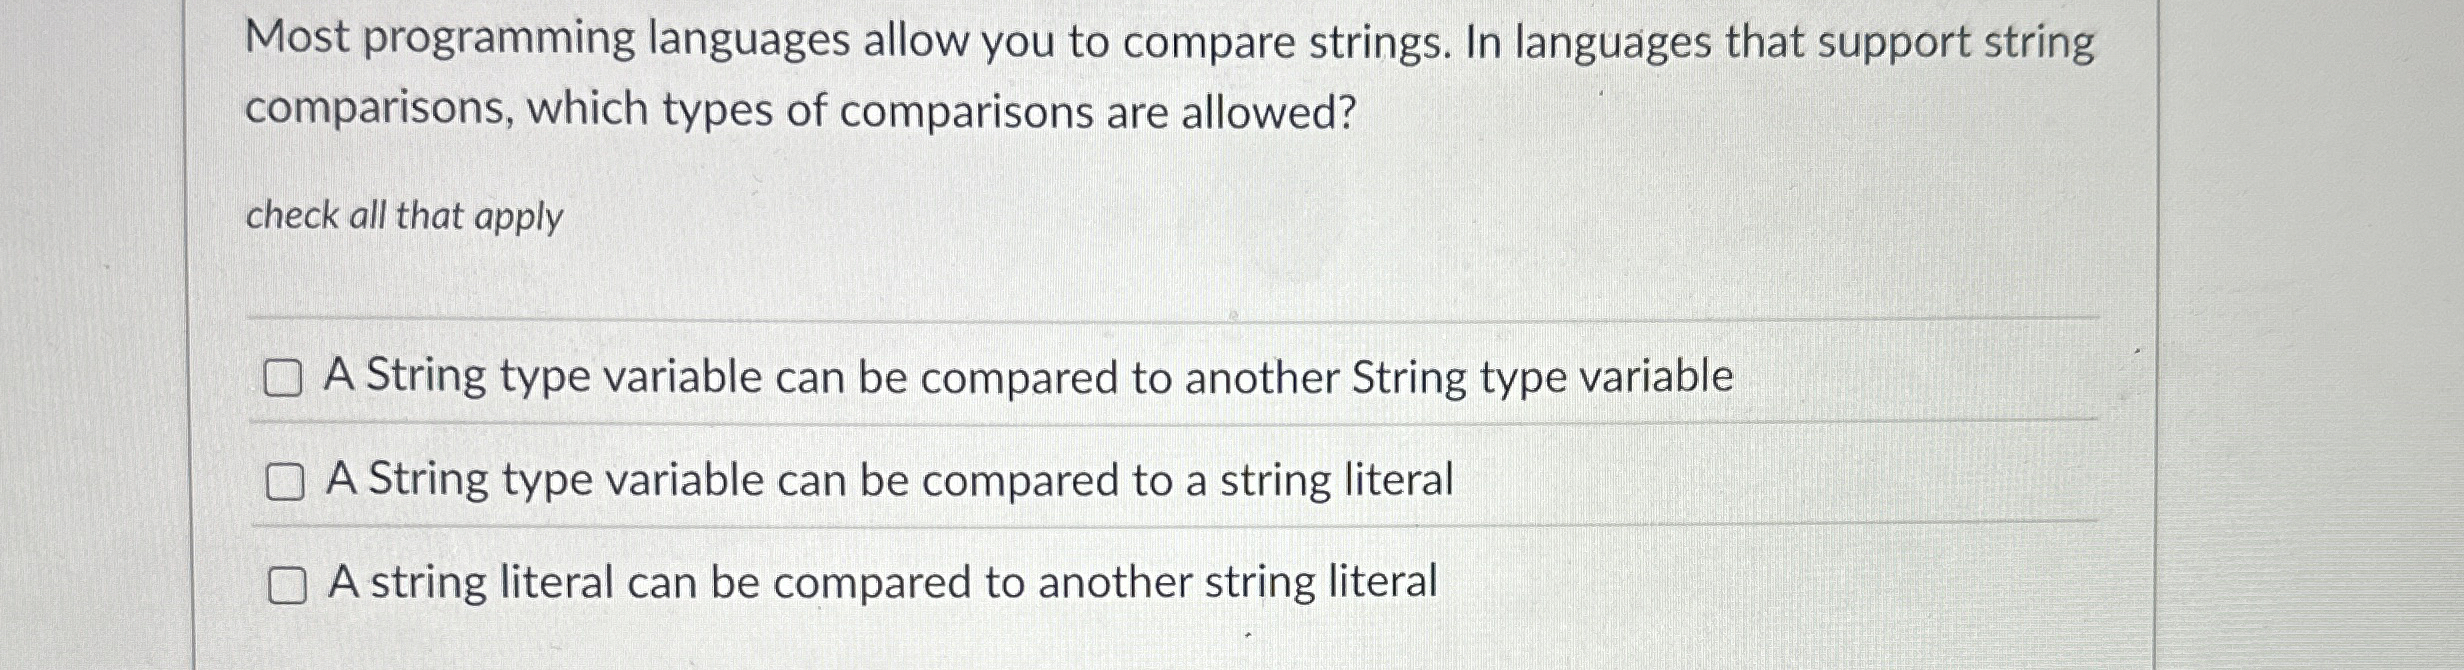This screenshot has width=2464, height=670.
Task: Check the box for string literal compared to string literal
Action: 286,585
